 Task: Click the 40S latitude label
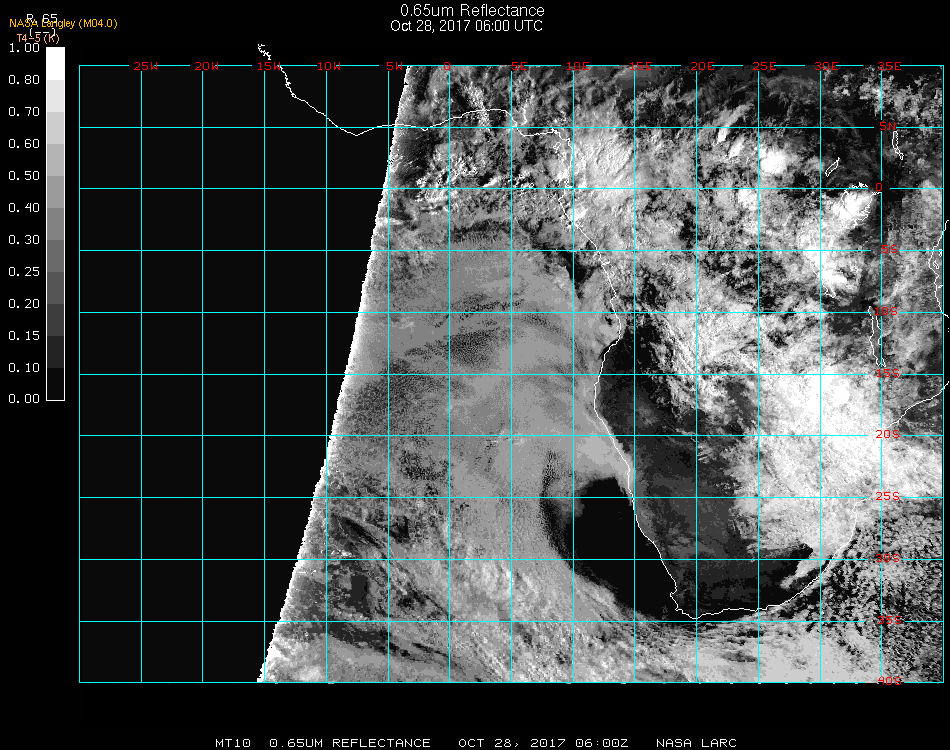[x=888, y=681]
